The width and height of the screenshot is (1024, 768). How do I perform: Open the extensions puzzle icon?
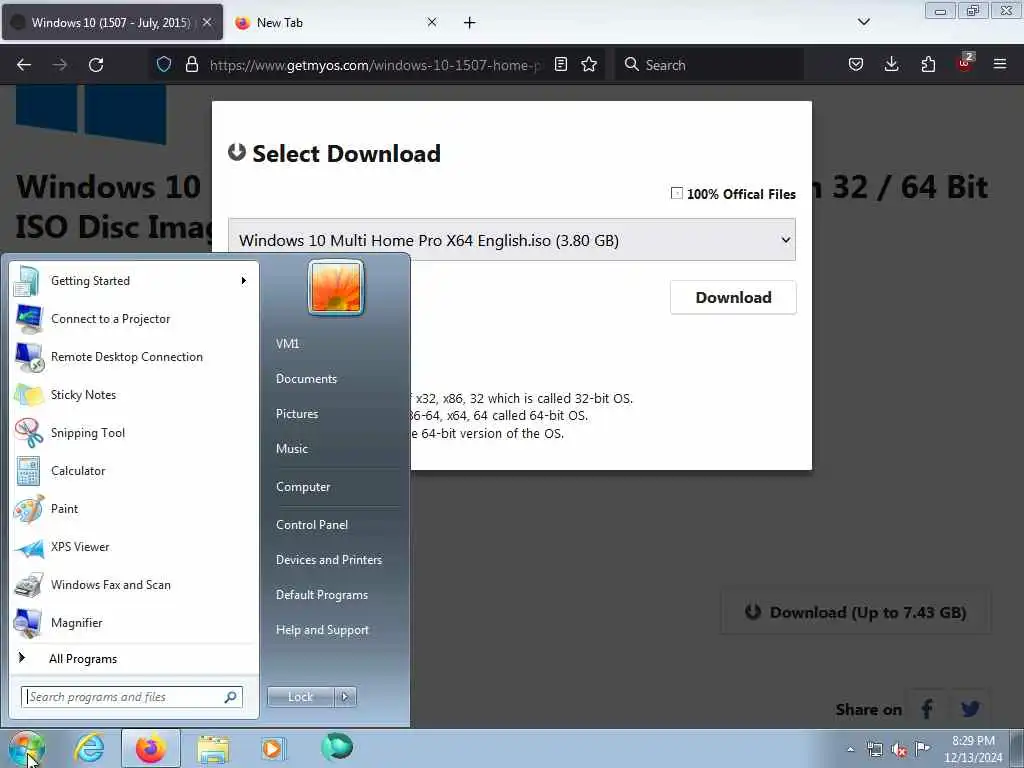click(928, 64)
